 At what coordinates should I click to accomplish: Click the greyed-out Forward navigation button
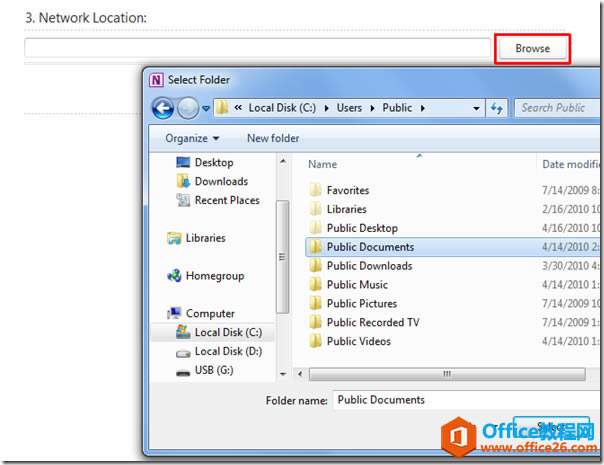coord(188,108)
